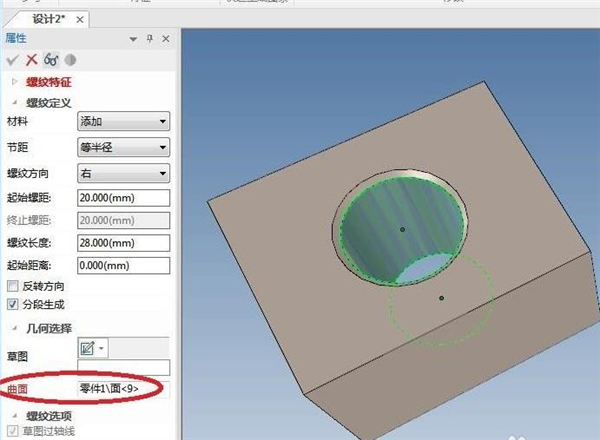Click the 起始螺距 input field

[x=123, y=198]
